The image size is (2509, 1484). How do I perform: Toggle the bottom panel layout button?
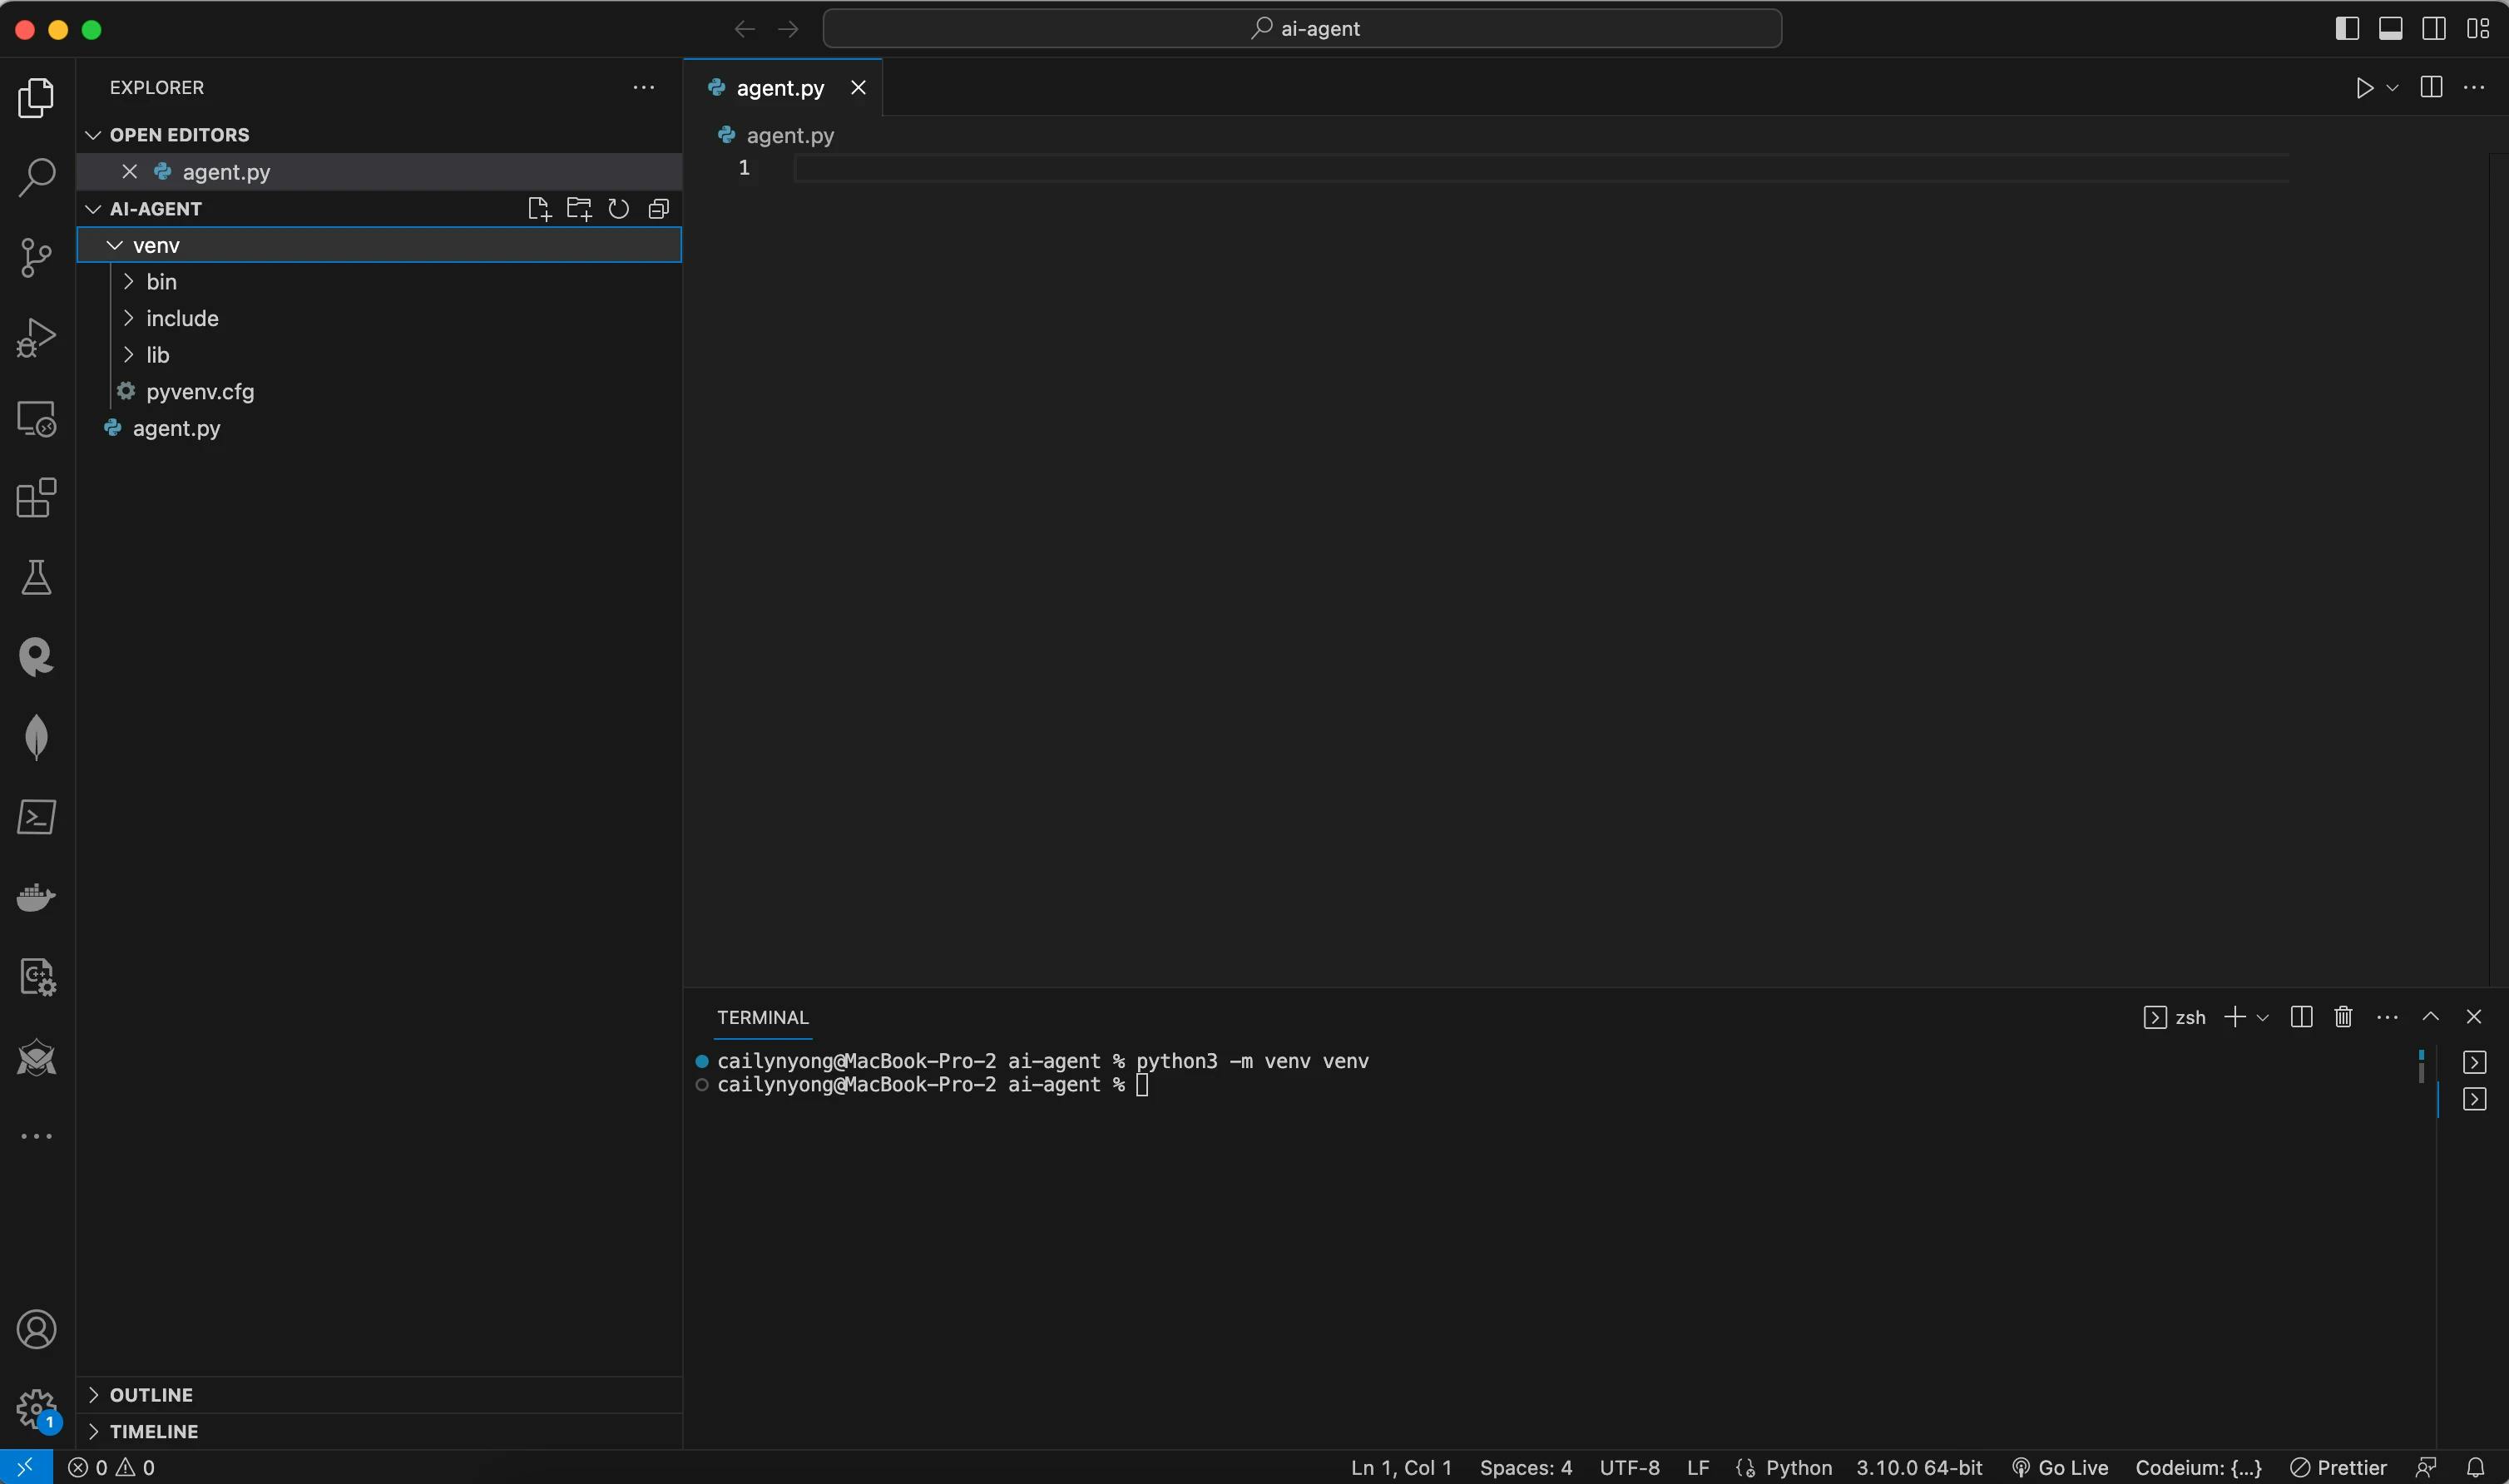[2390, 29]
